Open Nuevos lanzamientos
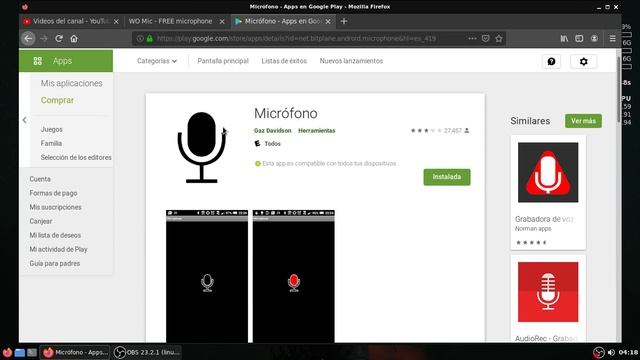 click(x=351, y=61)
